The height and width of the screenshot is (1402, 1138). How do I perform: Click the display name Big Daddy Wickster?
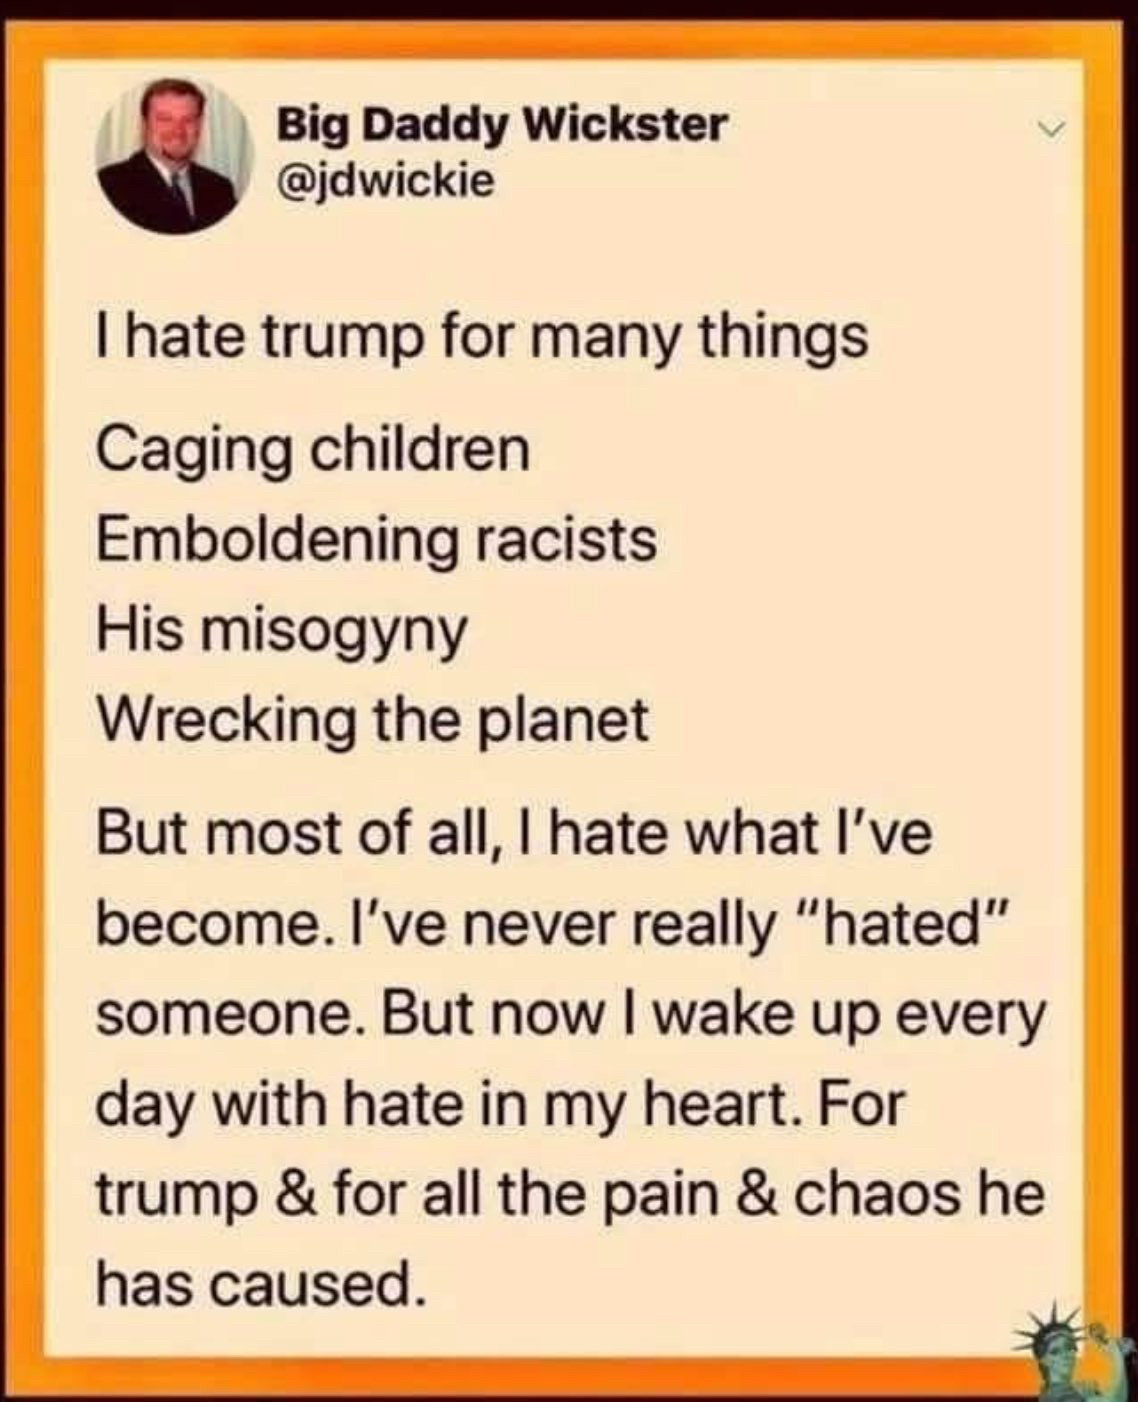tap(501, 125)
